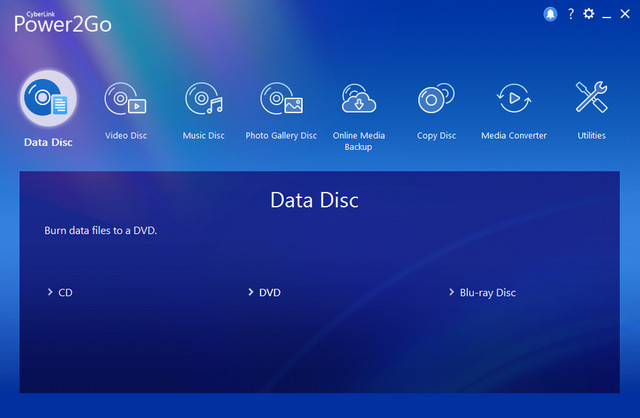Click the CyberLink Power2Go logo

(62, 23)
